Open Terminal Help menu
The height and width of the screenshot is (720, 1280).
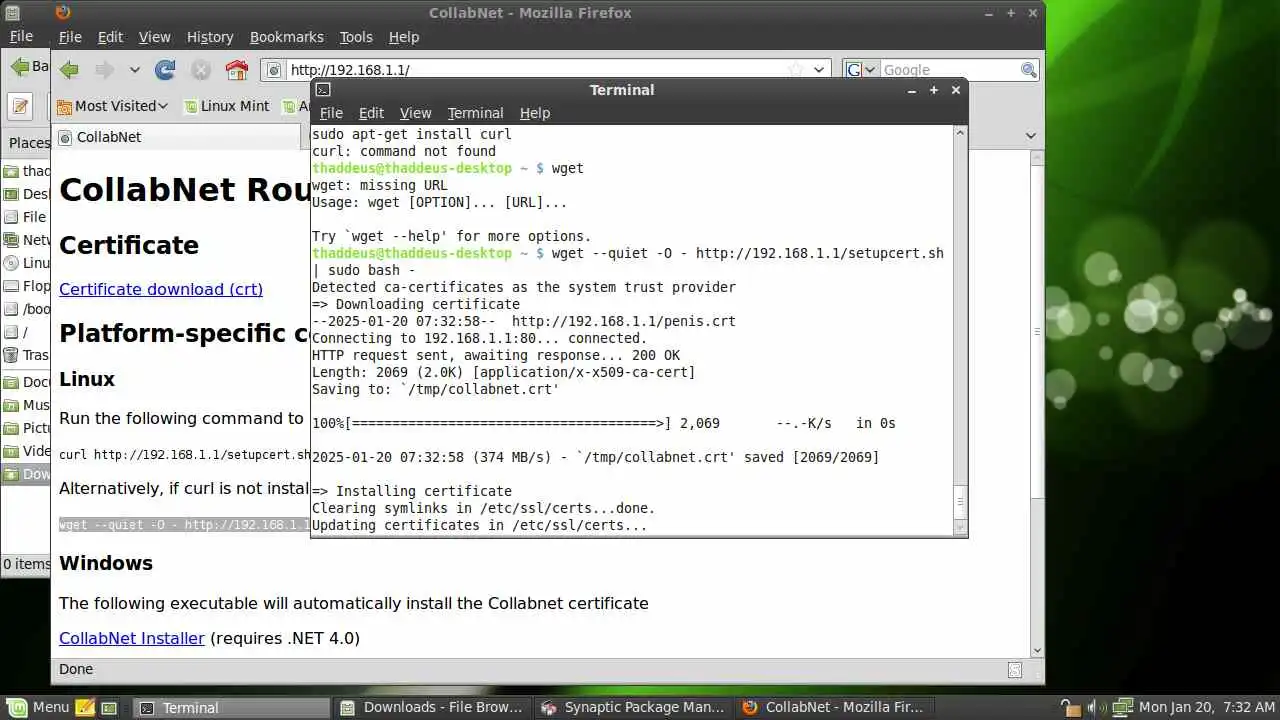click(535, 113)
